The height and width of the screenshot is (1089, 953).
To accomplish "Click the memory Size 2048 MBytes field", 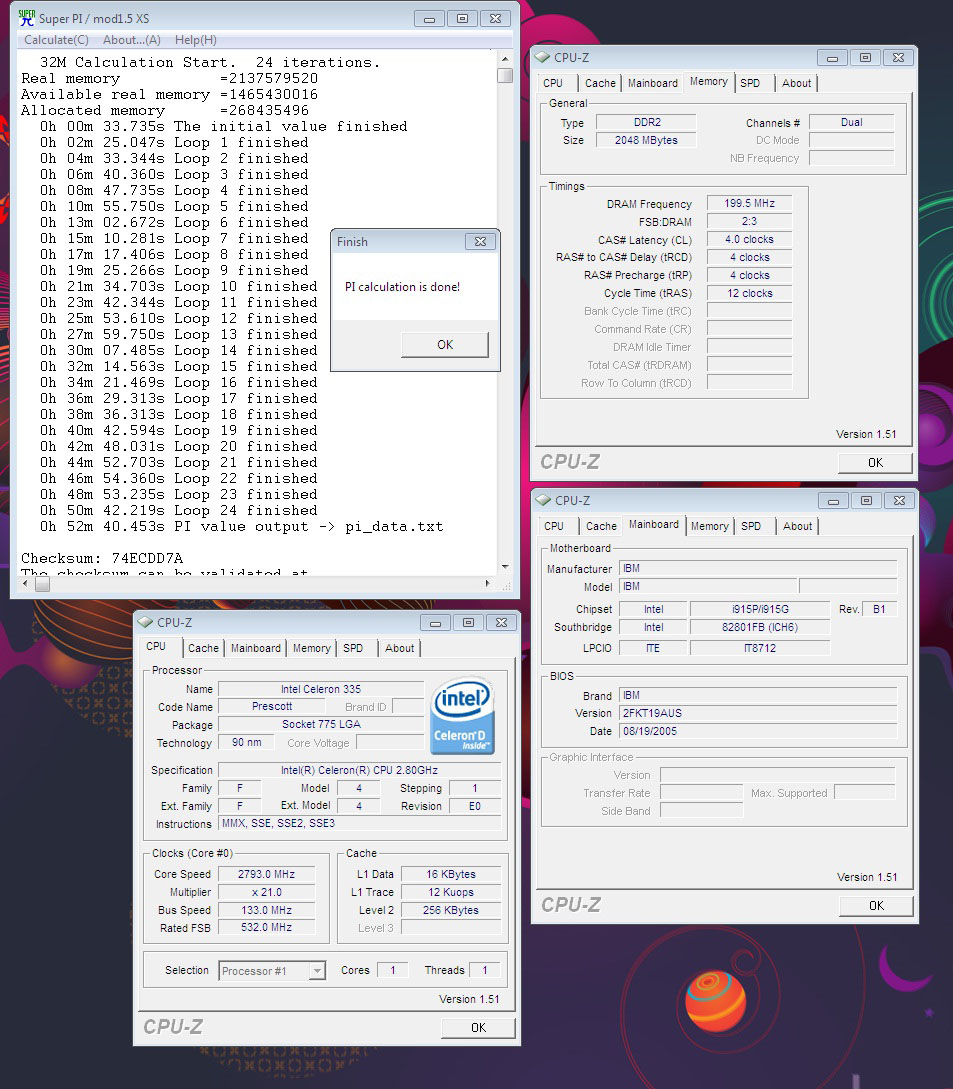I will (x=646, y=140).
